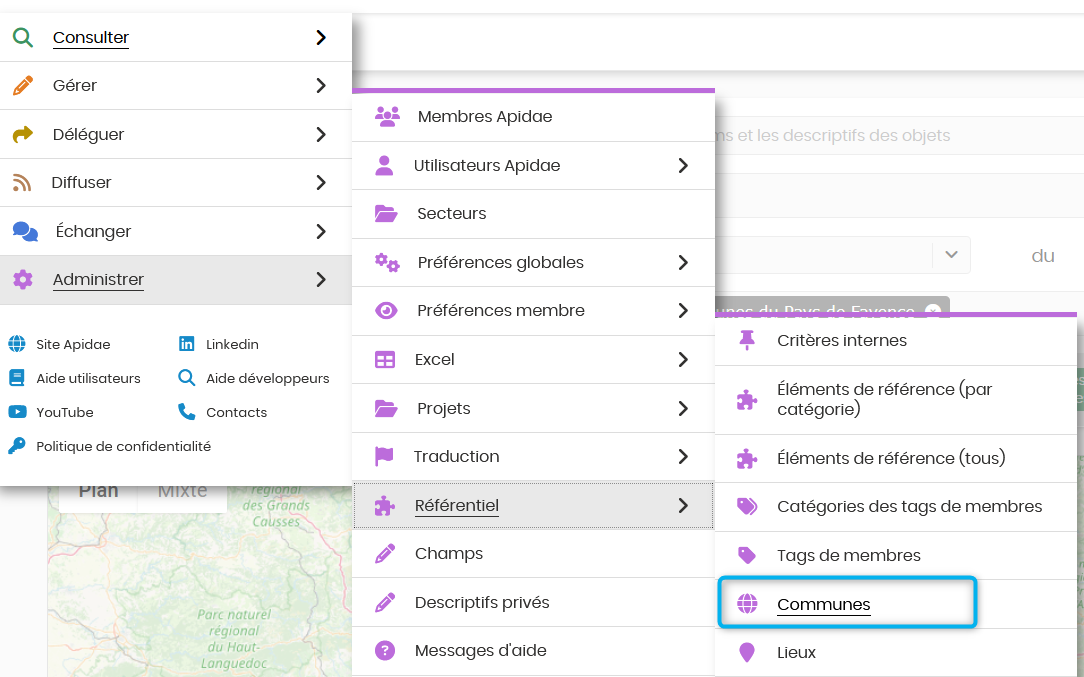Click the Messages d'aide question mark icon

pos(385,651)
